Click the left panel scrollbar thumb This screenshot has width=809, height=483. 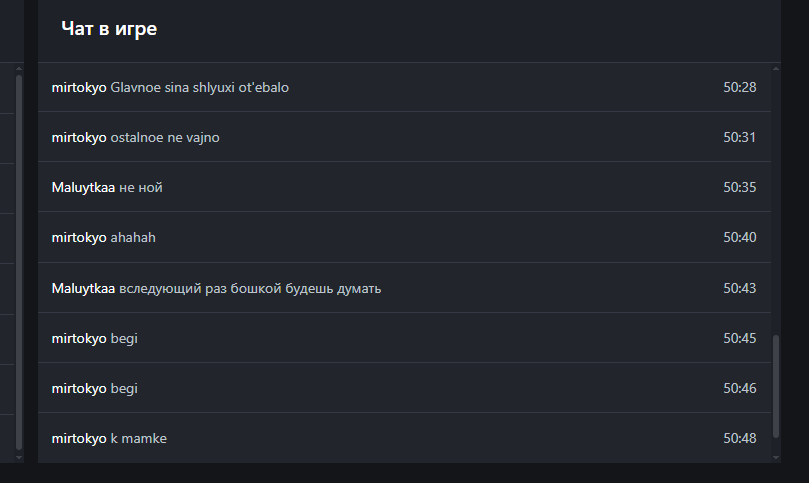pyautogui.click(x=19, y=260)
